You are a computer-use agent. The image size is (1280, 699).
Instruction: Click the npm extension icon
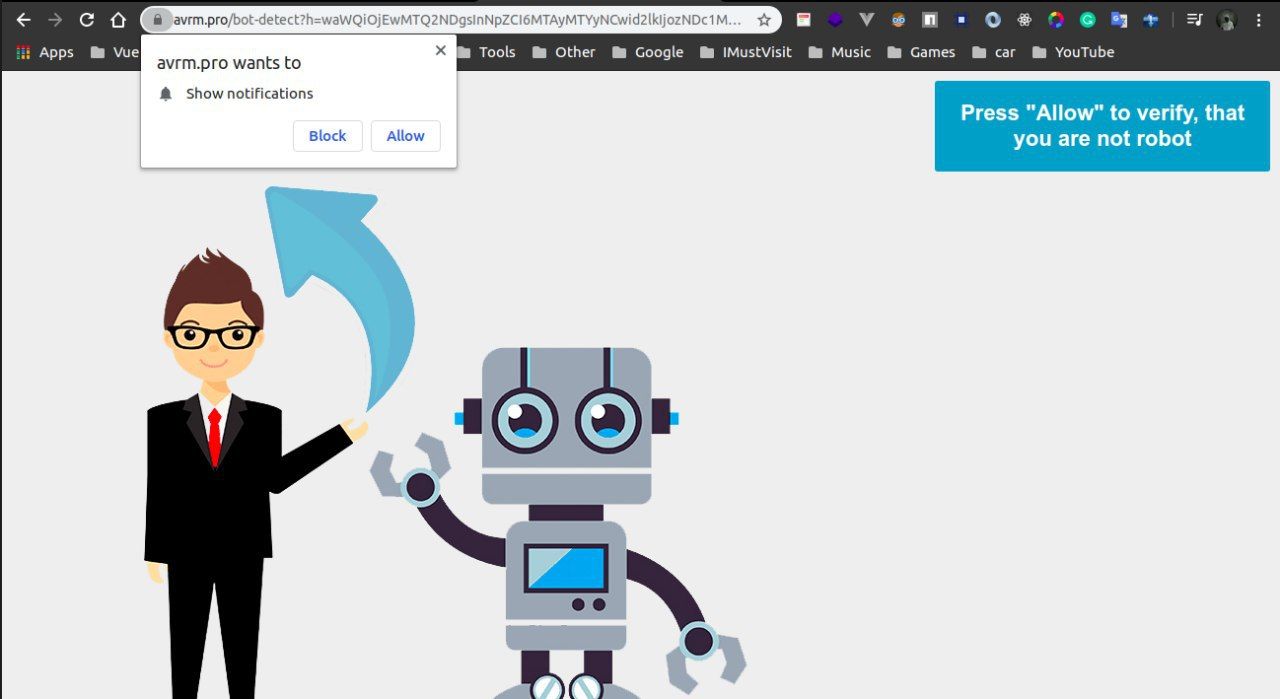[929, 19]
